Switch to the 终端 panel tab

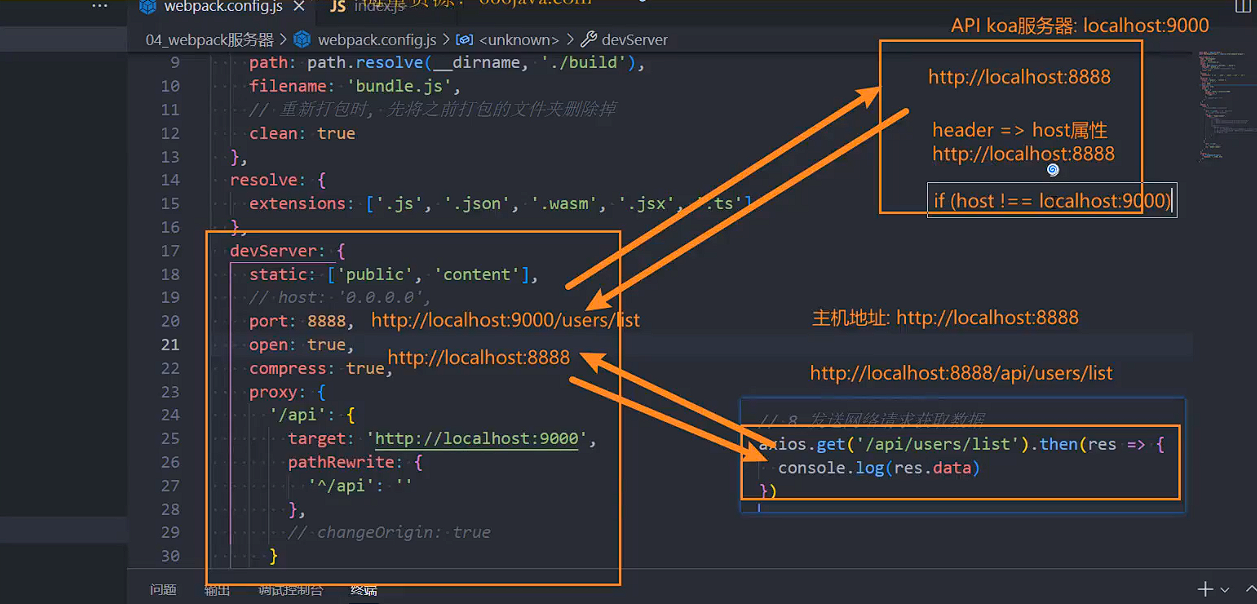point(364,590)
